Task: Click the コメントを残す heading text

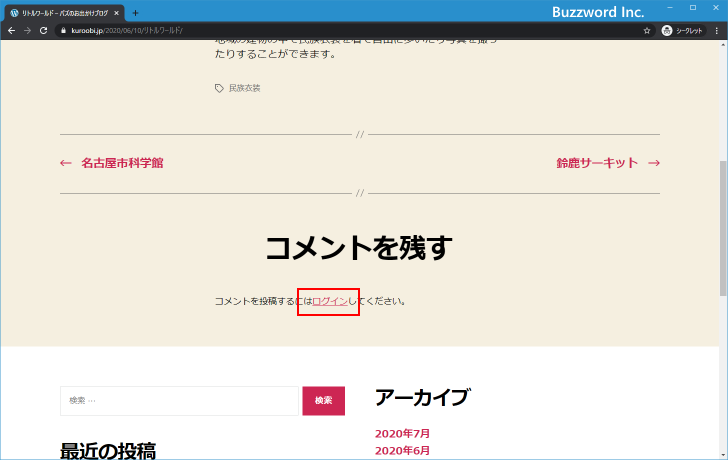Action: [359, 247]
